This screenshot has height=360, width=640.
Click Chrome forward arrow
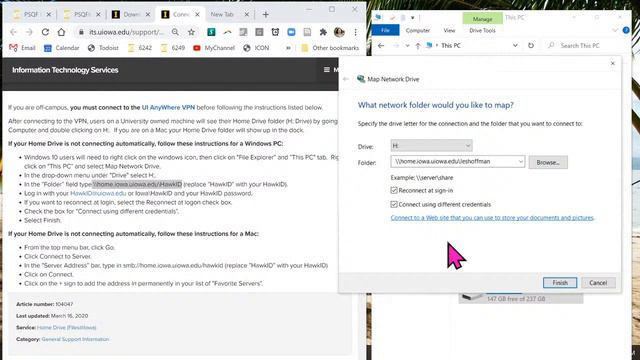coord(29,32)
